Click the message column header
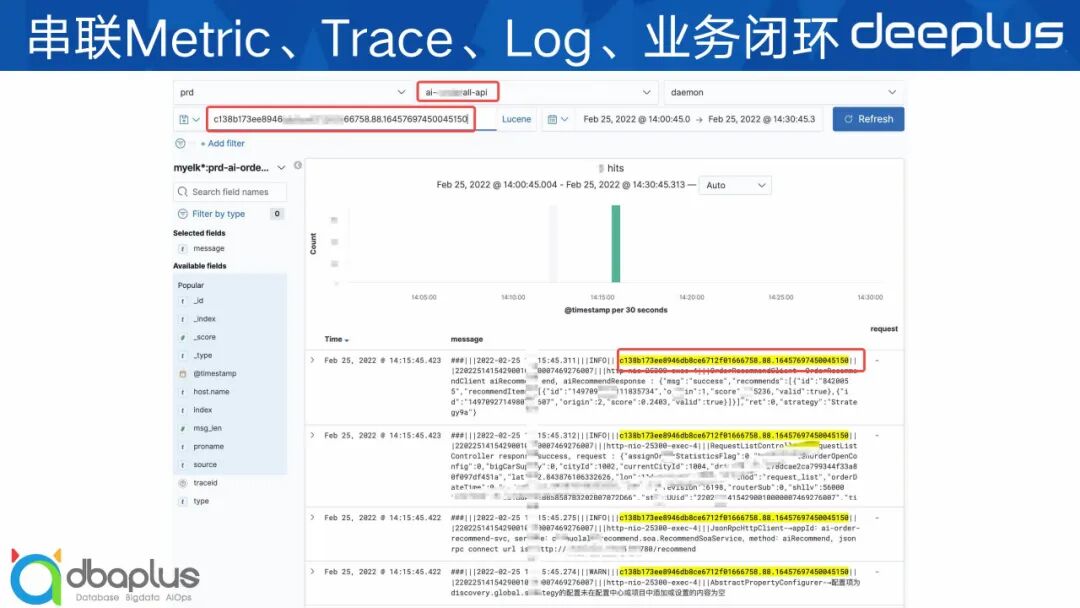 [x=466, y=339]
